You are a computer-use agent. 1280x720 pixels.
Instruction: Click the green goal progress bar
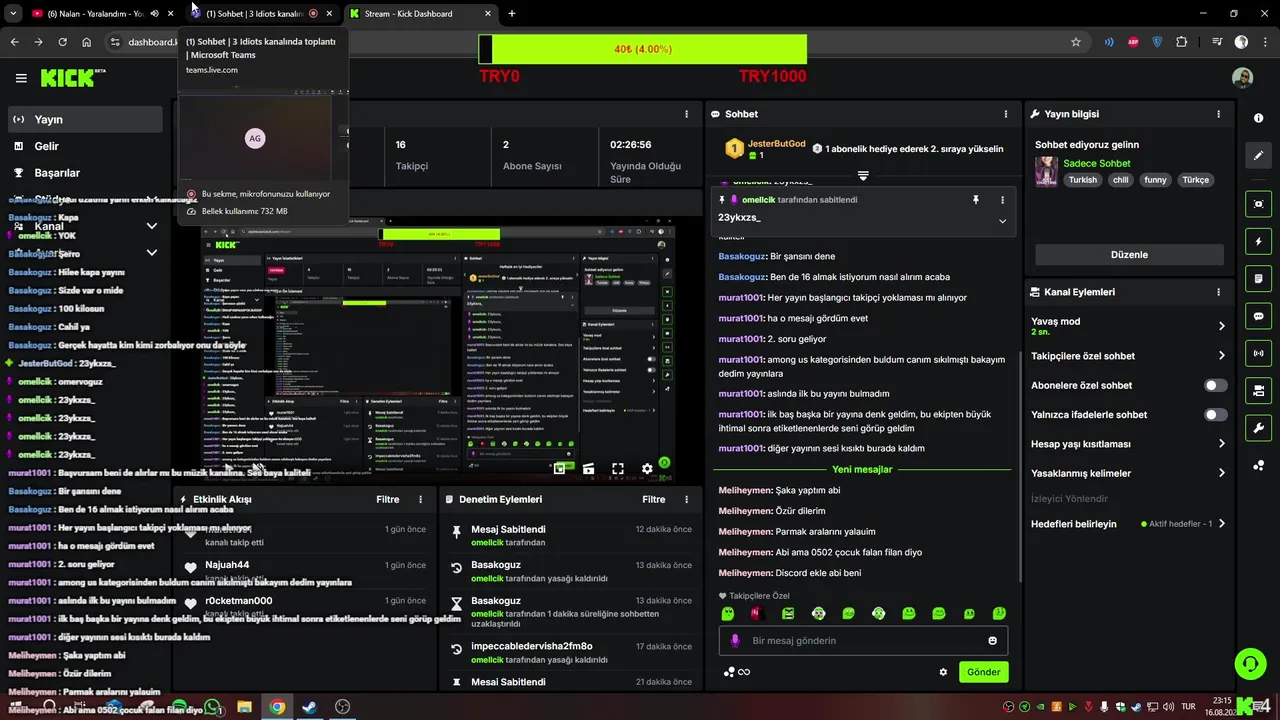pos(643,49)
